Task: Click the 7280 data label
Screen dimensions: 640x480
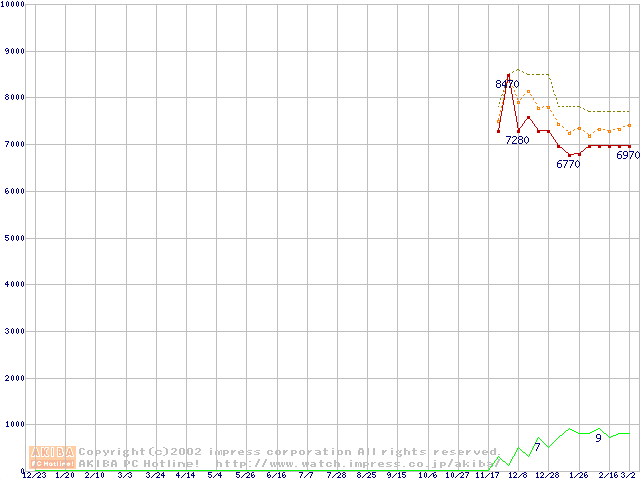Action: [517, 141]
